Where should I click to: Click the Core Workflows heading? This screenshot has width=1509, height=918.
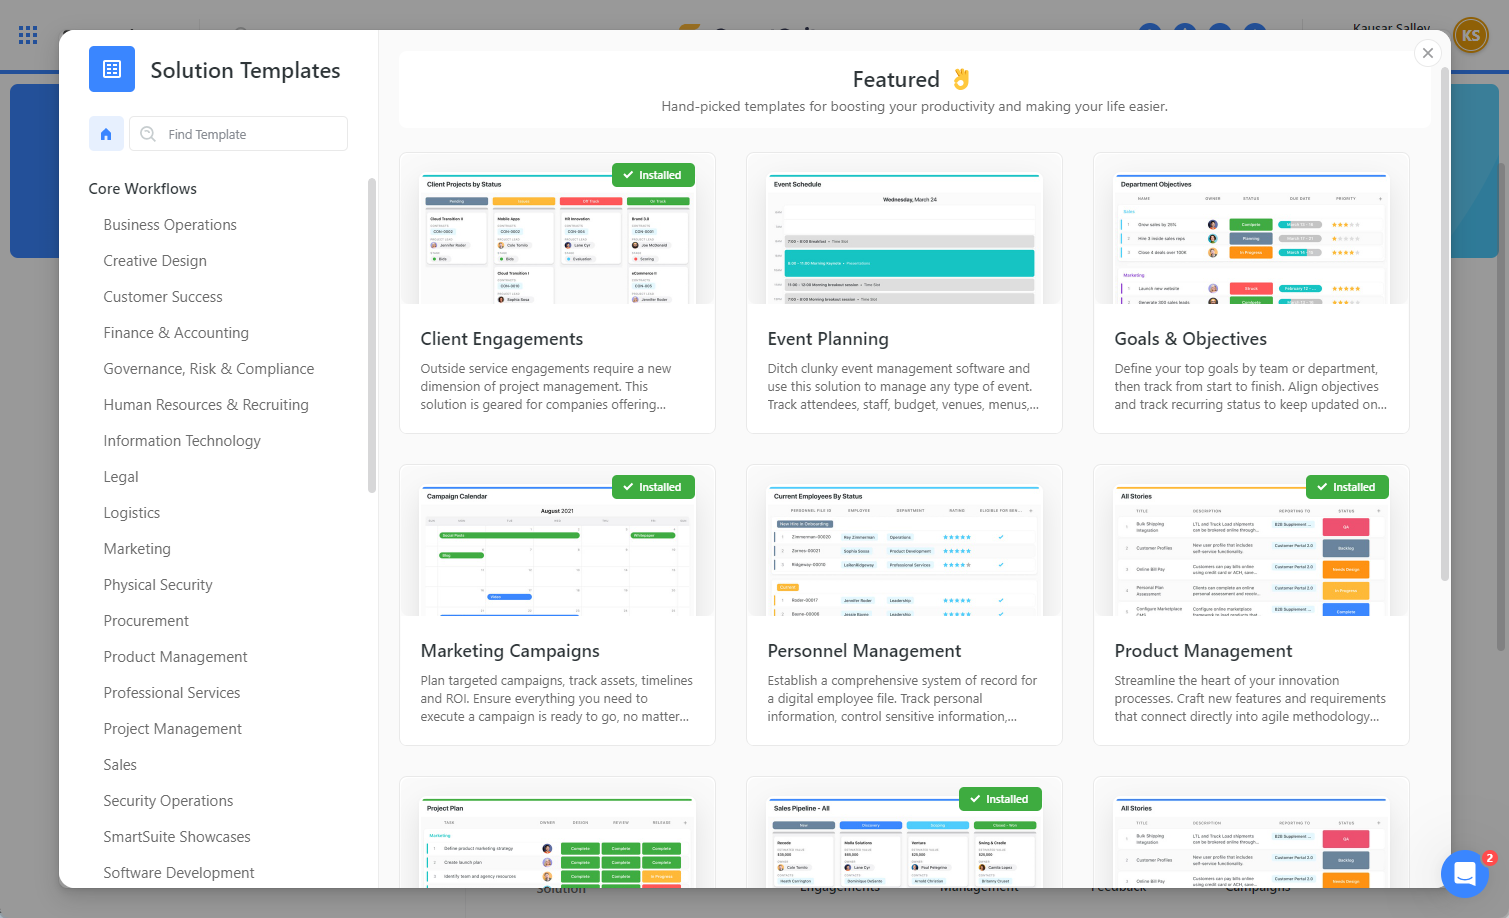tap(143, 189)
